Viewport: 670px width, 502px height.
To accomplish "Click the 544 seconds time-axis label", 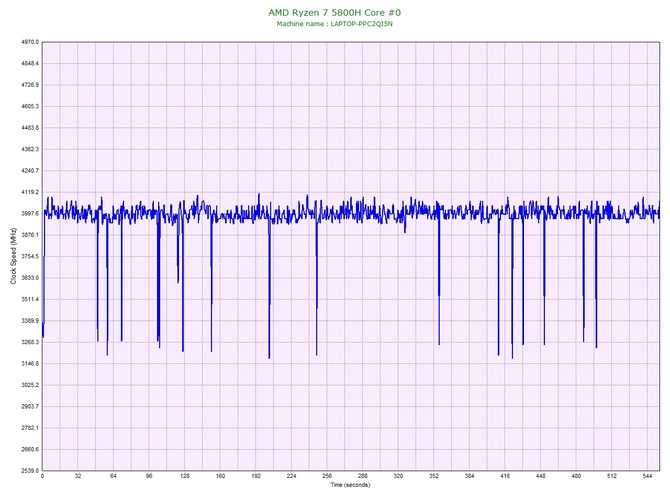I will pos(647,476).
